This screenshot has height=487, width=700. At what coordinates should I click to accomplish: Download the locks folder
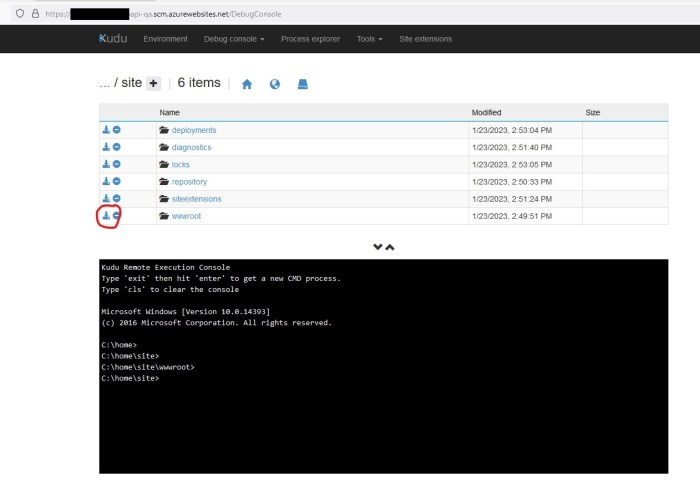[106, 164]
